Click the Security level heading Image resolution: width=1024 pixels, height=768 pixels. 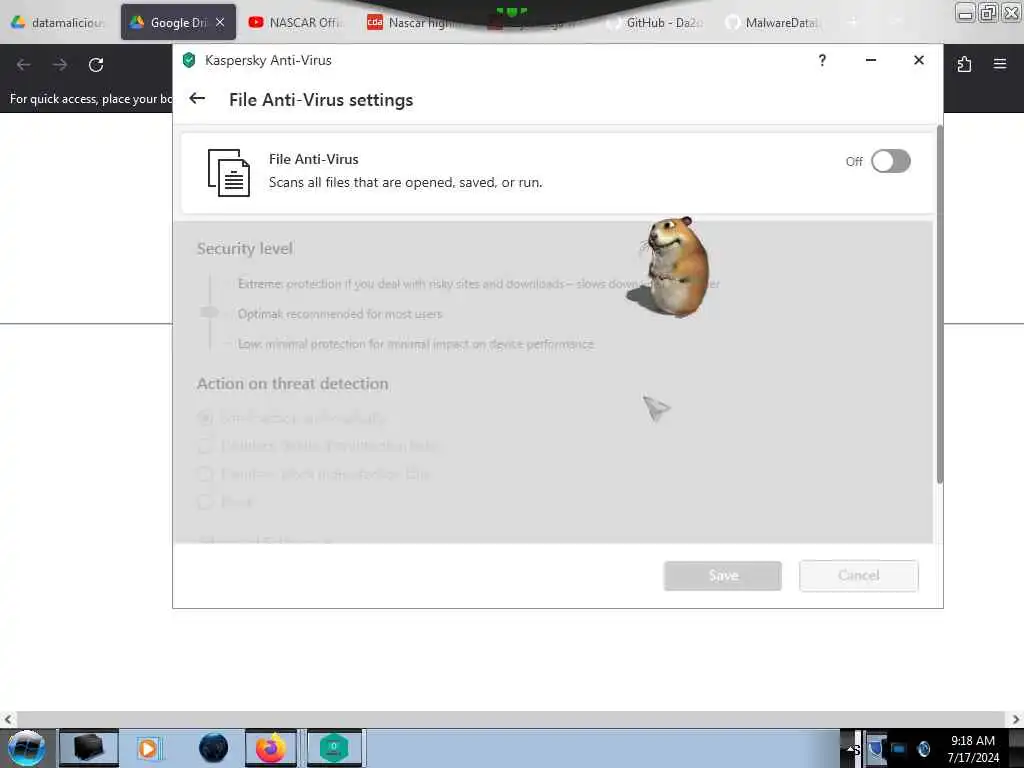(x=245, y=249)
